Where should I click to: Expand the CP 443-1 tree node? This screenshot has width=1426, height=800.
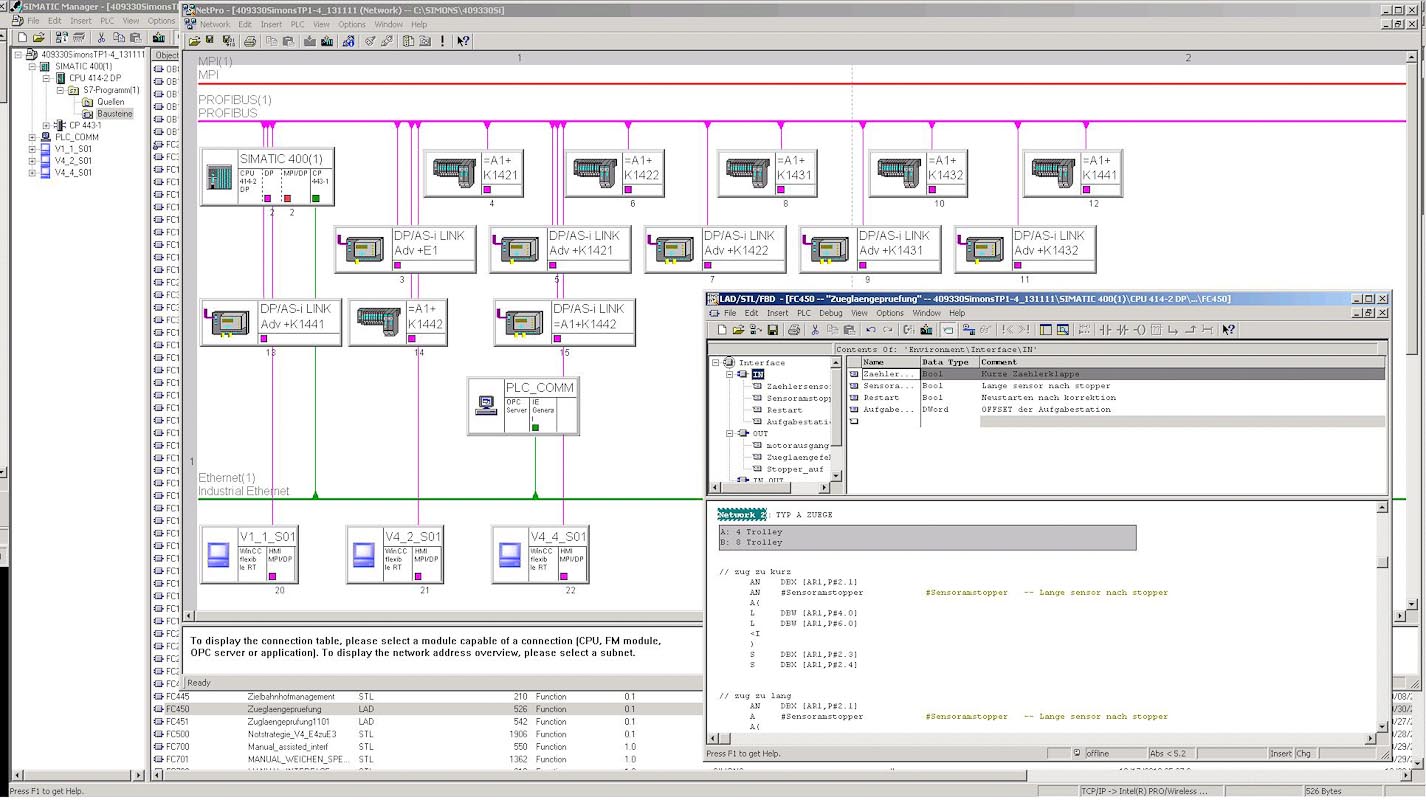pos(46,125)
